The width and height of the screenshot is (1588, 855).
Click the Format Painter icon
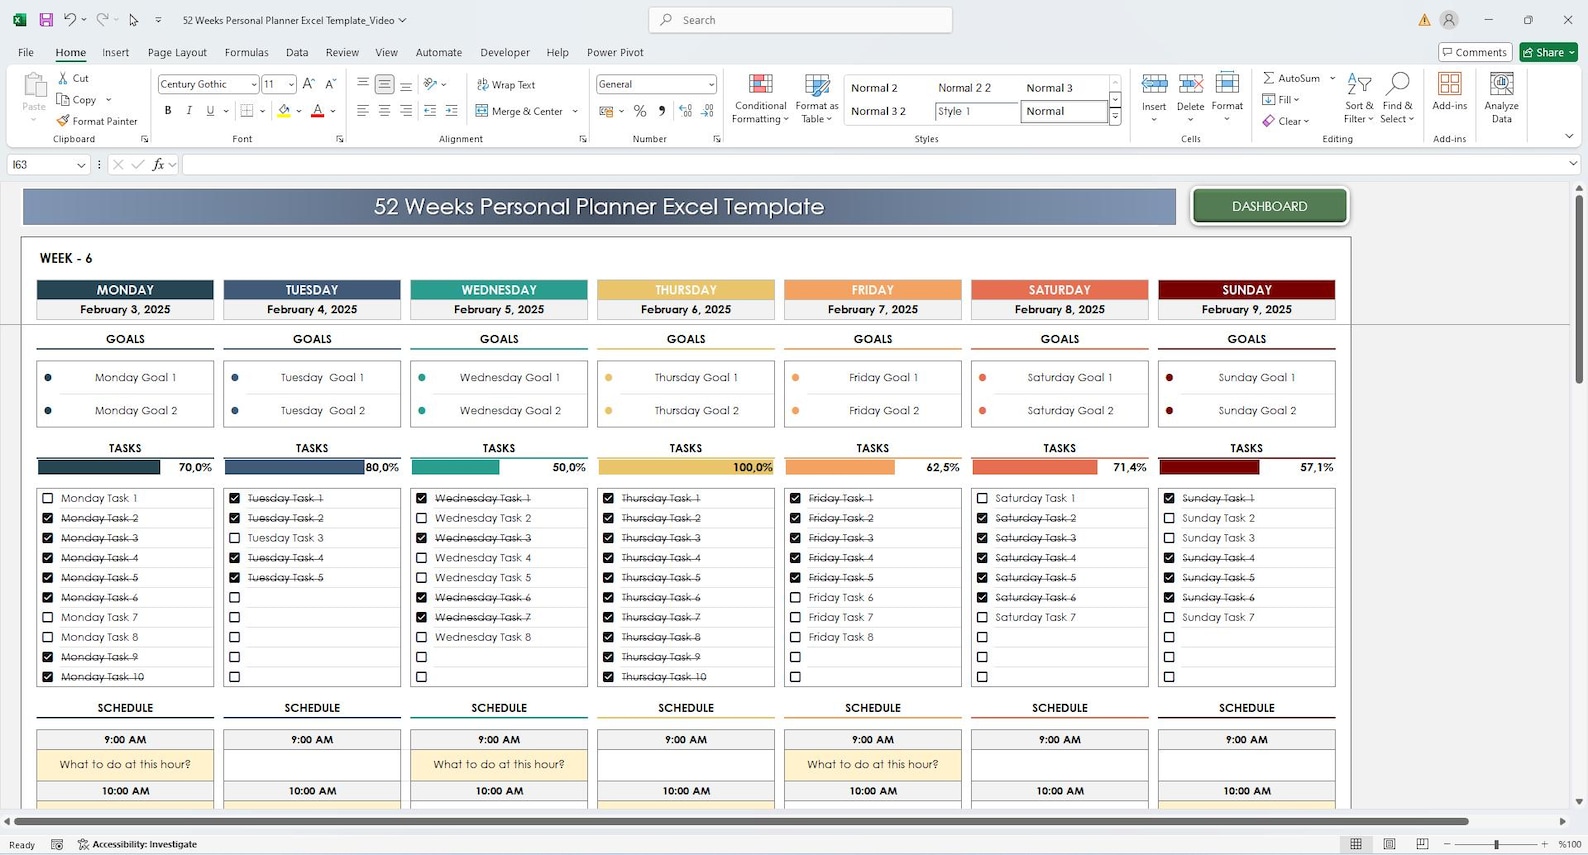tap(63, 121)
